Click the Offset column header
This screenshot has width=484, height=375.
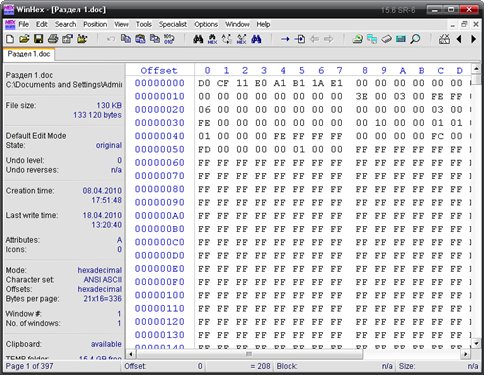point(159,70)
